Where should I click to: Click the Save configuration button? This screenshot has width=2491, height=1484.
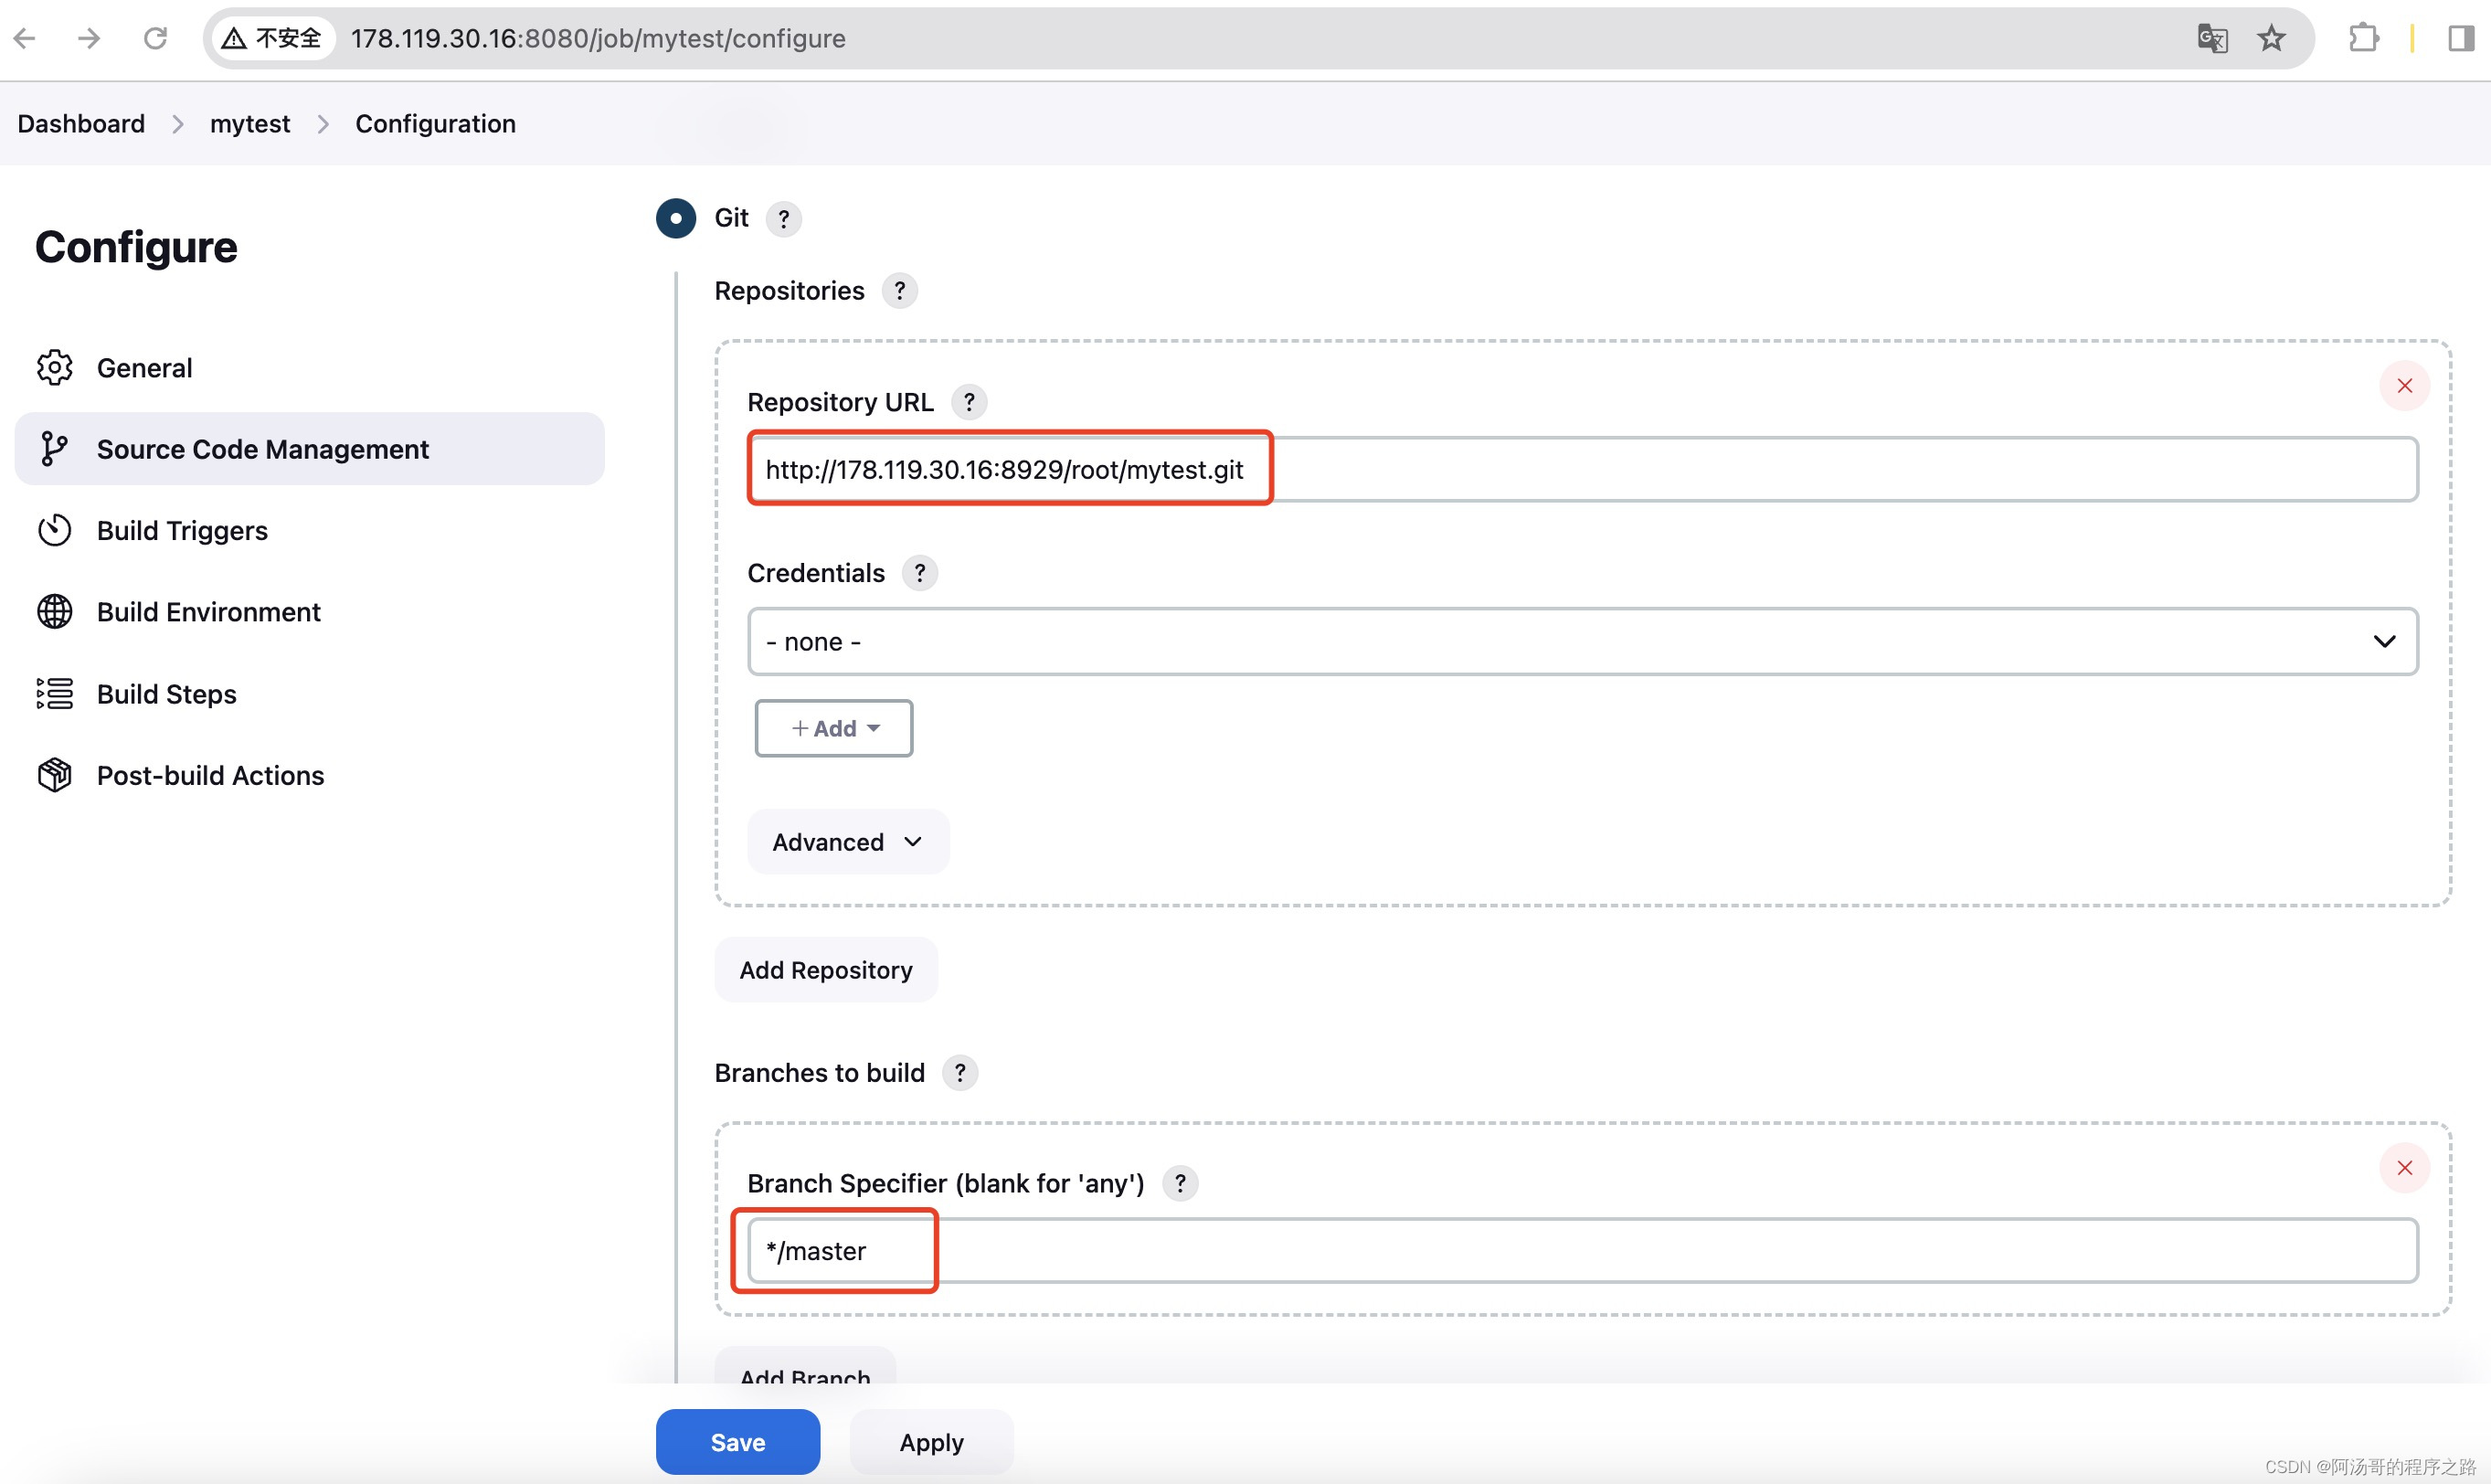[737, 1440]
